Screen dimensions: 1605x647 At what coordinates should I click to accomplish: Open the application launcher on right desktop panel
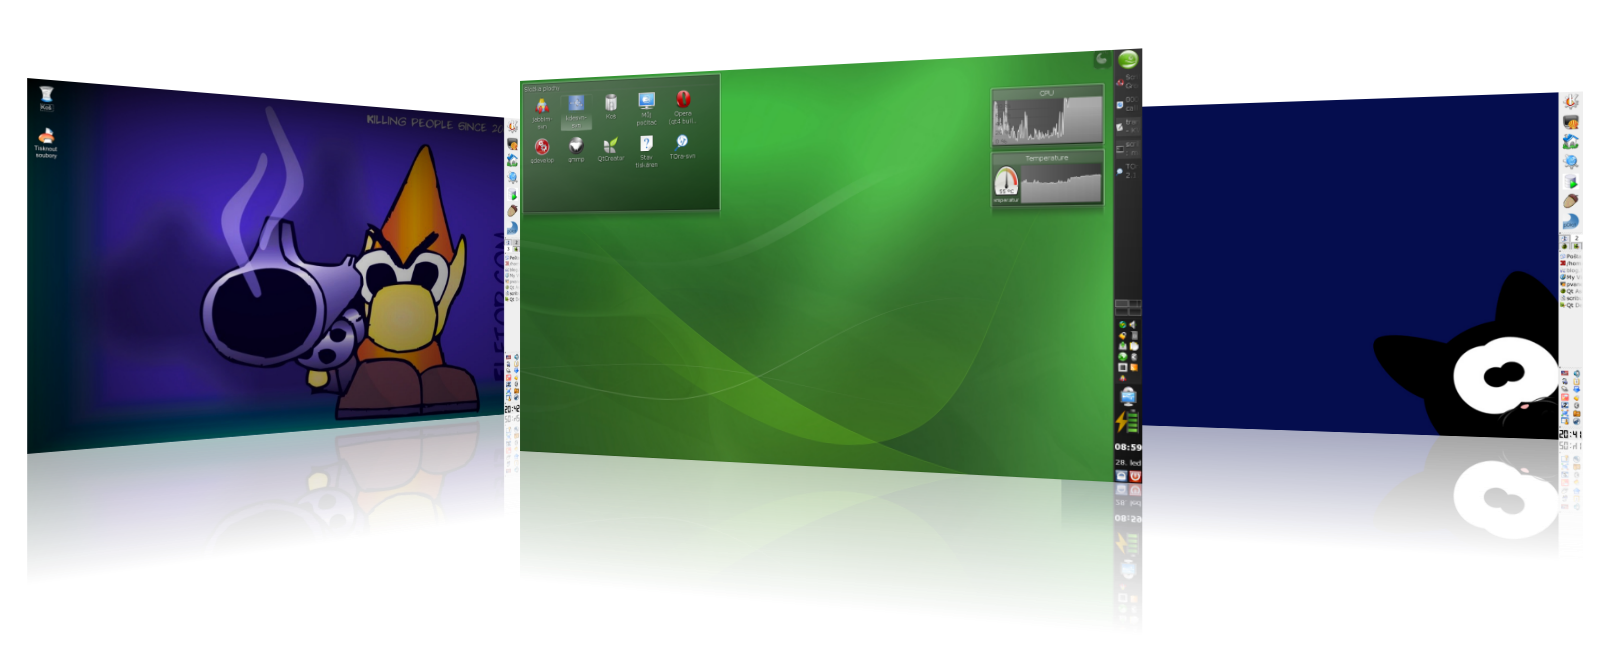coord(1571,101)
